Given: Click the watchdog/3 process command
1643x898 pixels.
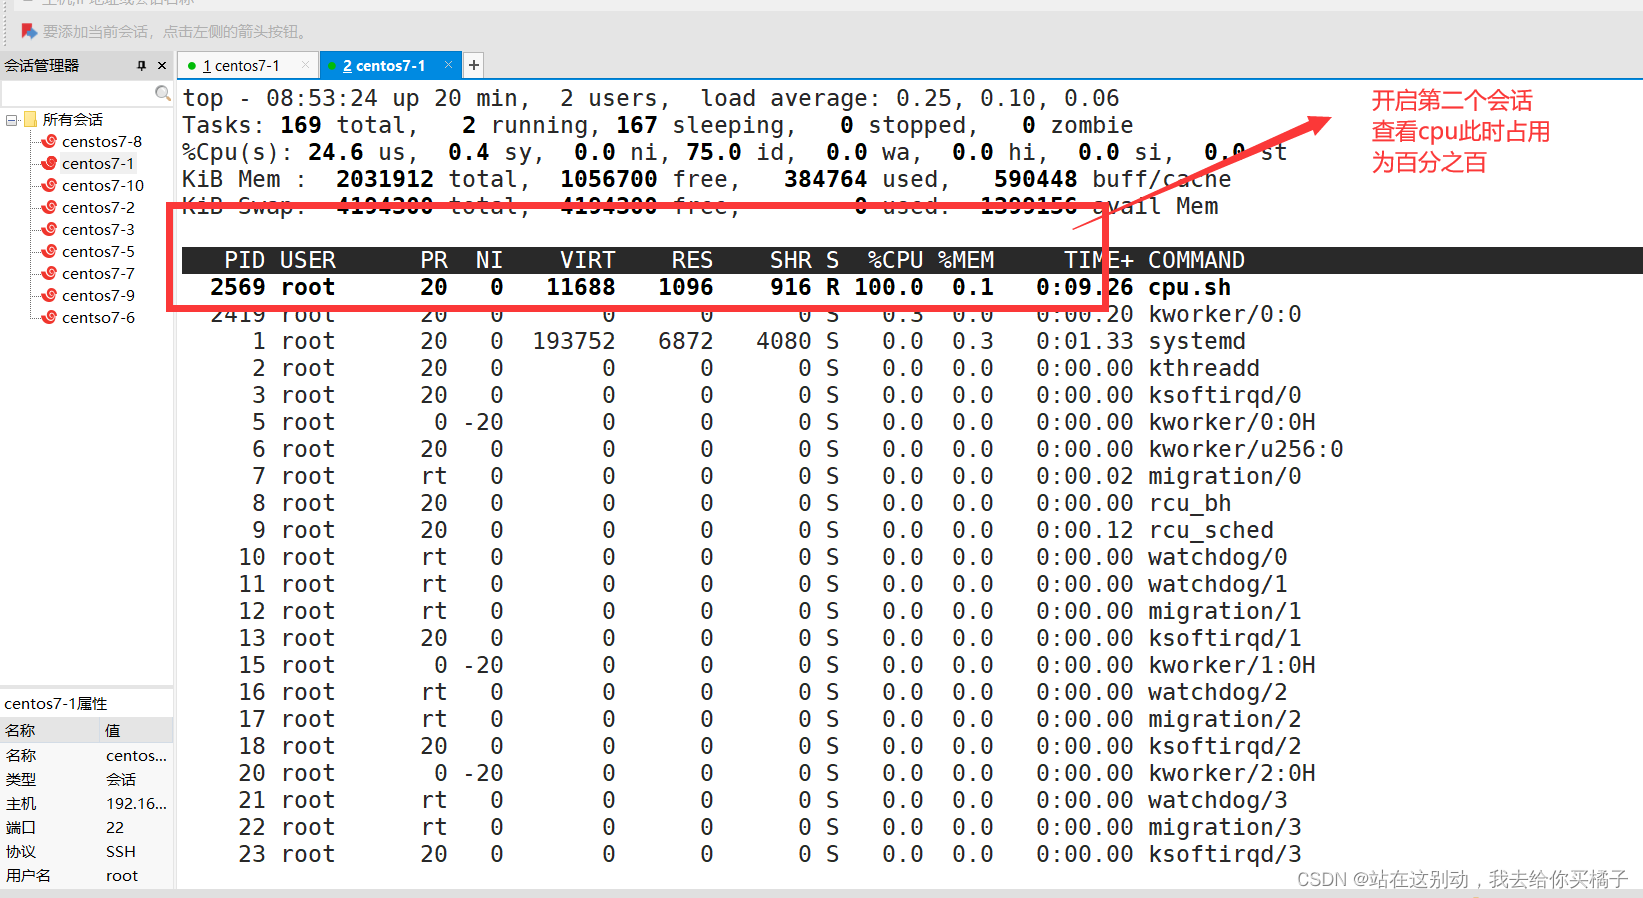Looking at the screenshot, I should click(x=1217, y=801).
